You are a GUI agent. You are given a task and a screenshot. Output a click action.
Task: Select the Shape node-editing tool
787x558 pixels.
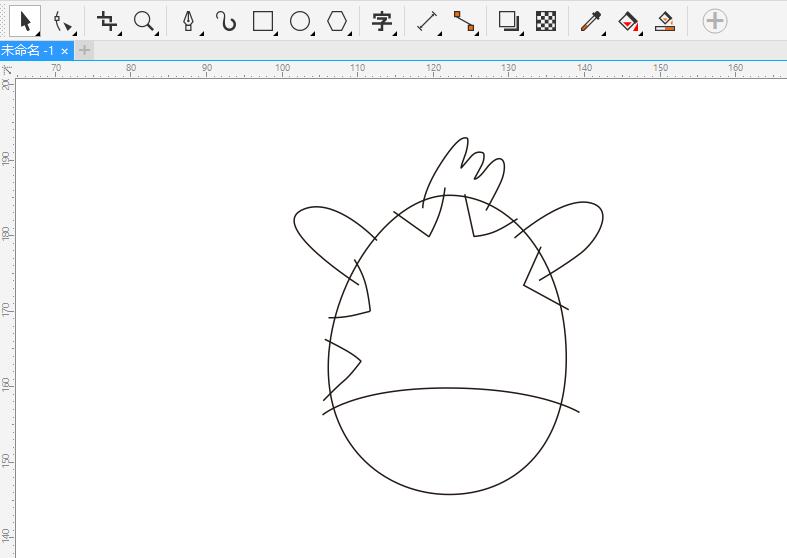(63, 22)
